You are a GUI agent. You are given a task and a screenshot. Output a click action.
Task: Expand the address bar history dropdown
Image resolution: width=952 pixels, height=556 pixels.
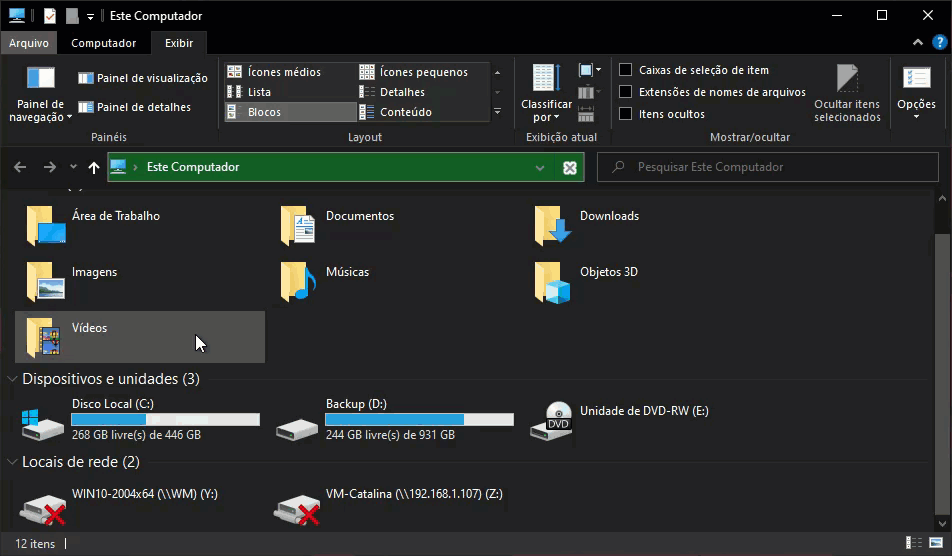coord(540,168)
